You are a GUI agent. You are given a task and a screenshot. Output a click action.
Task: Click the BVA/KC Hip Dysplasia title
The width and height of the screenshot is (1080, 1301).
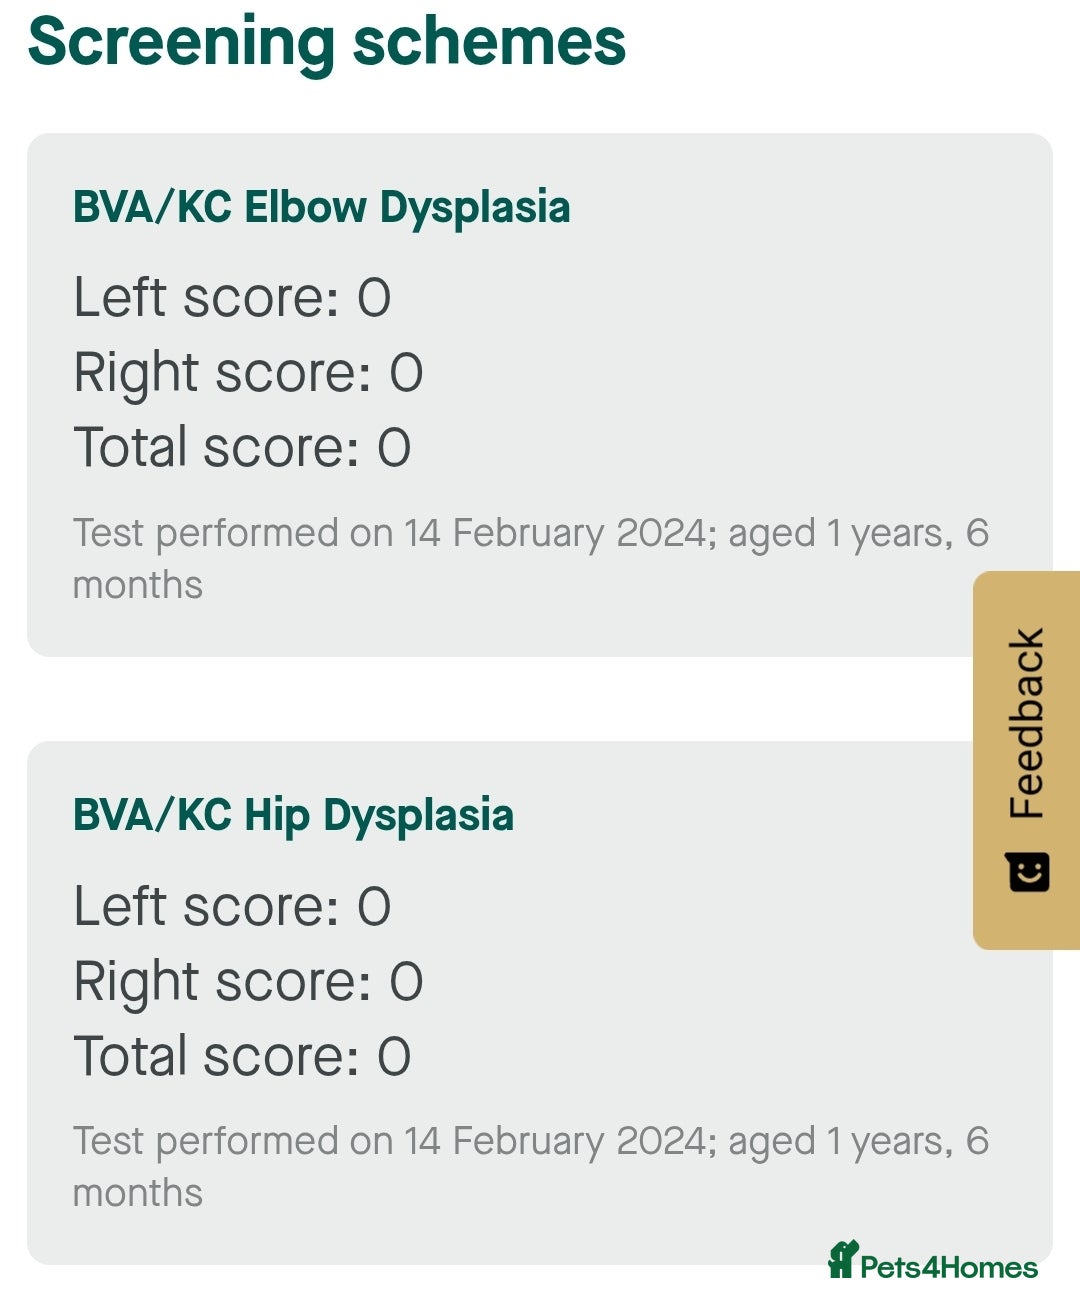[293, 816]
